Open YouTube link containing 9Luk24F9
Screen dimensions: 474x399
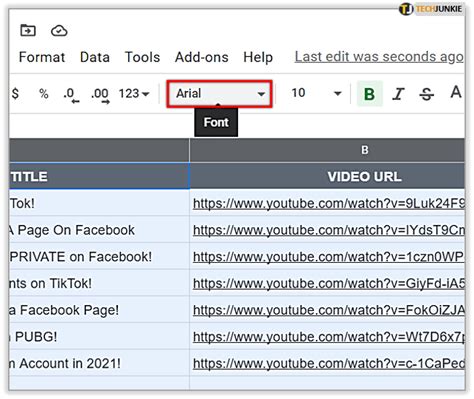coord(328,203)
